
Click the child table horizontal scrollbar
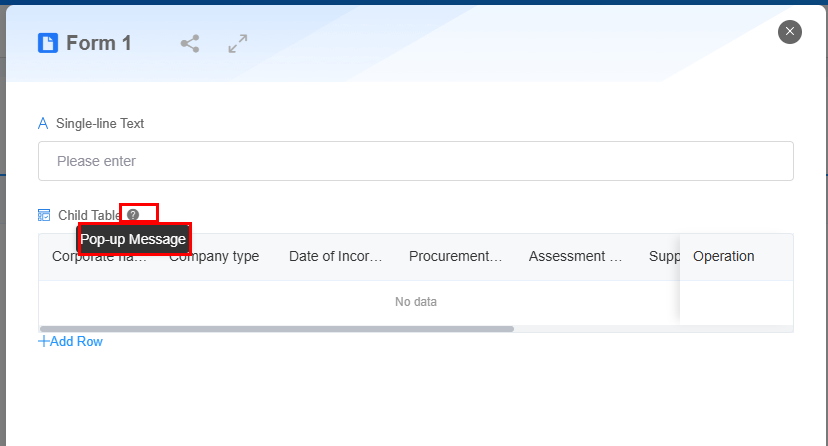coord(277,329)
